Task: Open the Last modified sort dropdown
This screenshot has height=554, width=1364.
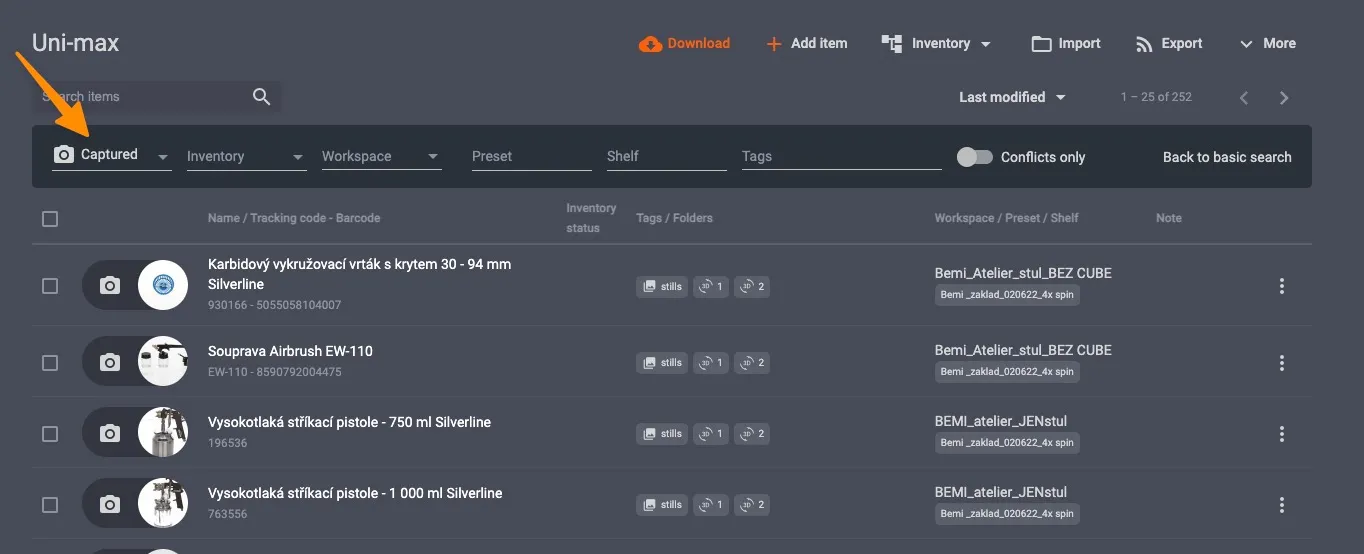Action: (1012, 97)
